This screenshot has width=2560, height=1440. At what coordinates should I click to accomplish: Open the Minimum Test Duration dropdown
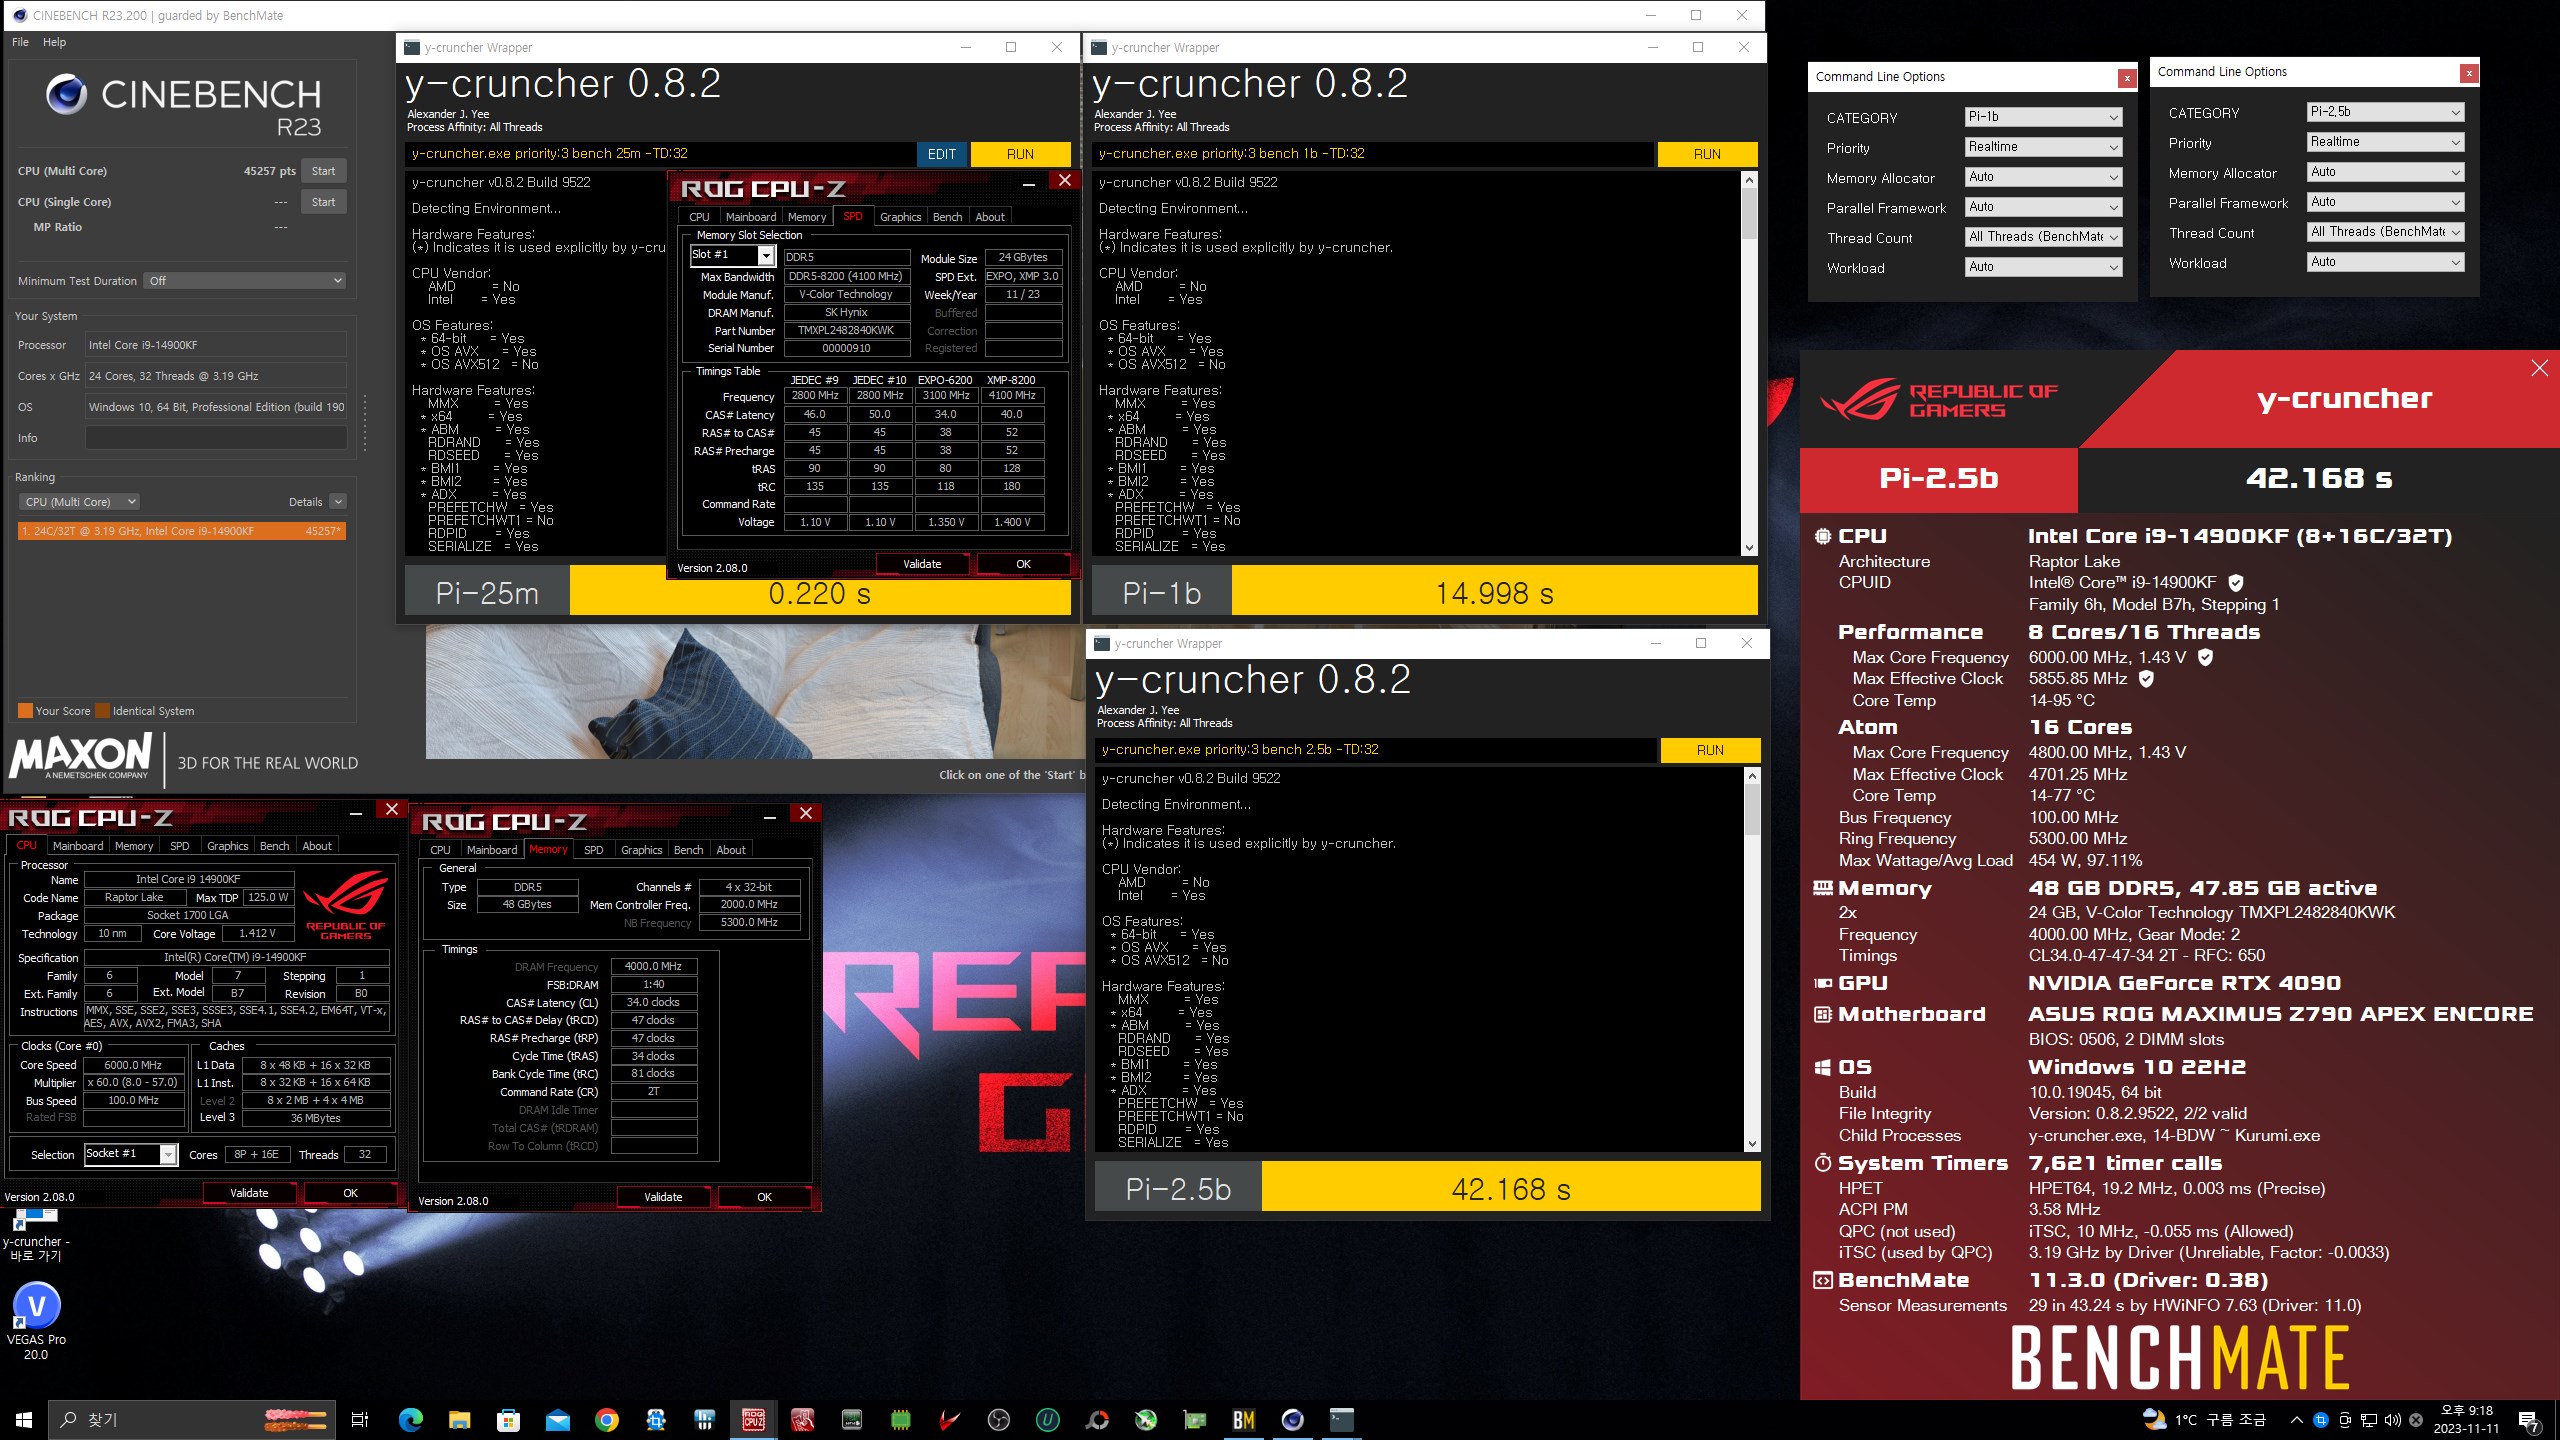coord(245,281)
